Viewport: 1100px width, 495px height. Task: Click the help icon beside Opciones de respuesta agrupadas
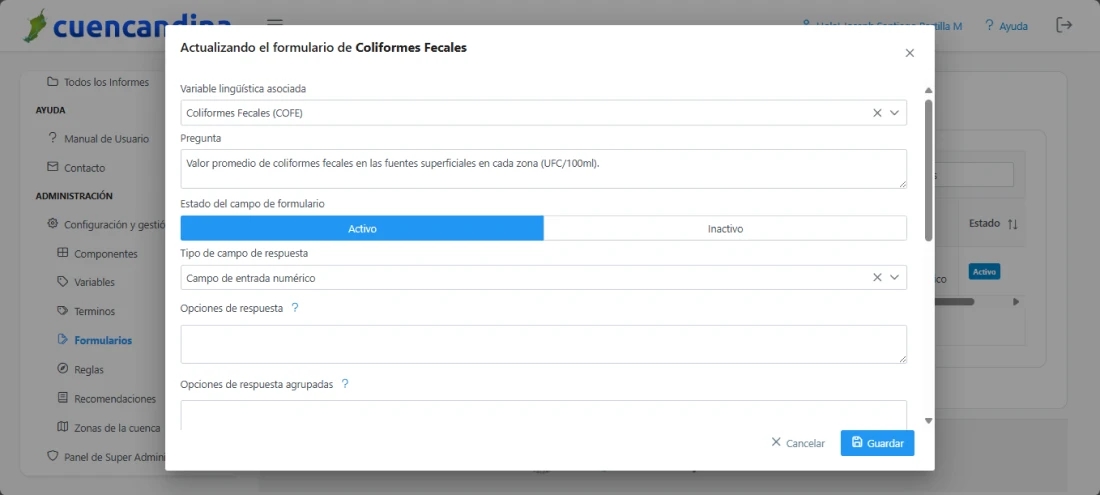[345, 384]
